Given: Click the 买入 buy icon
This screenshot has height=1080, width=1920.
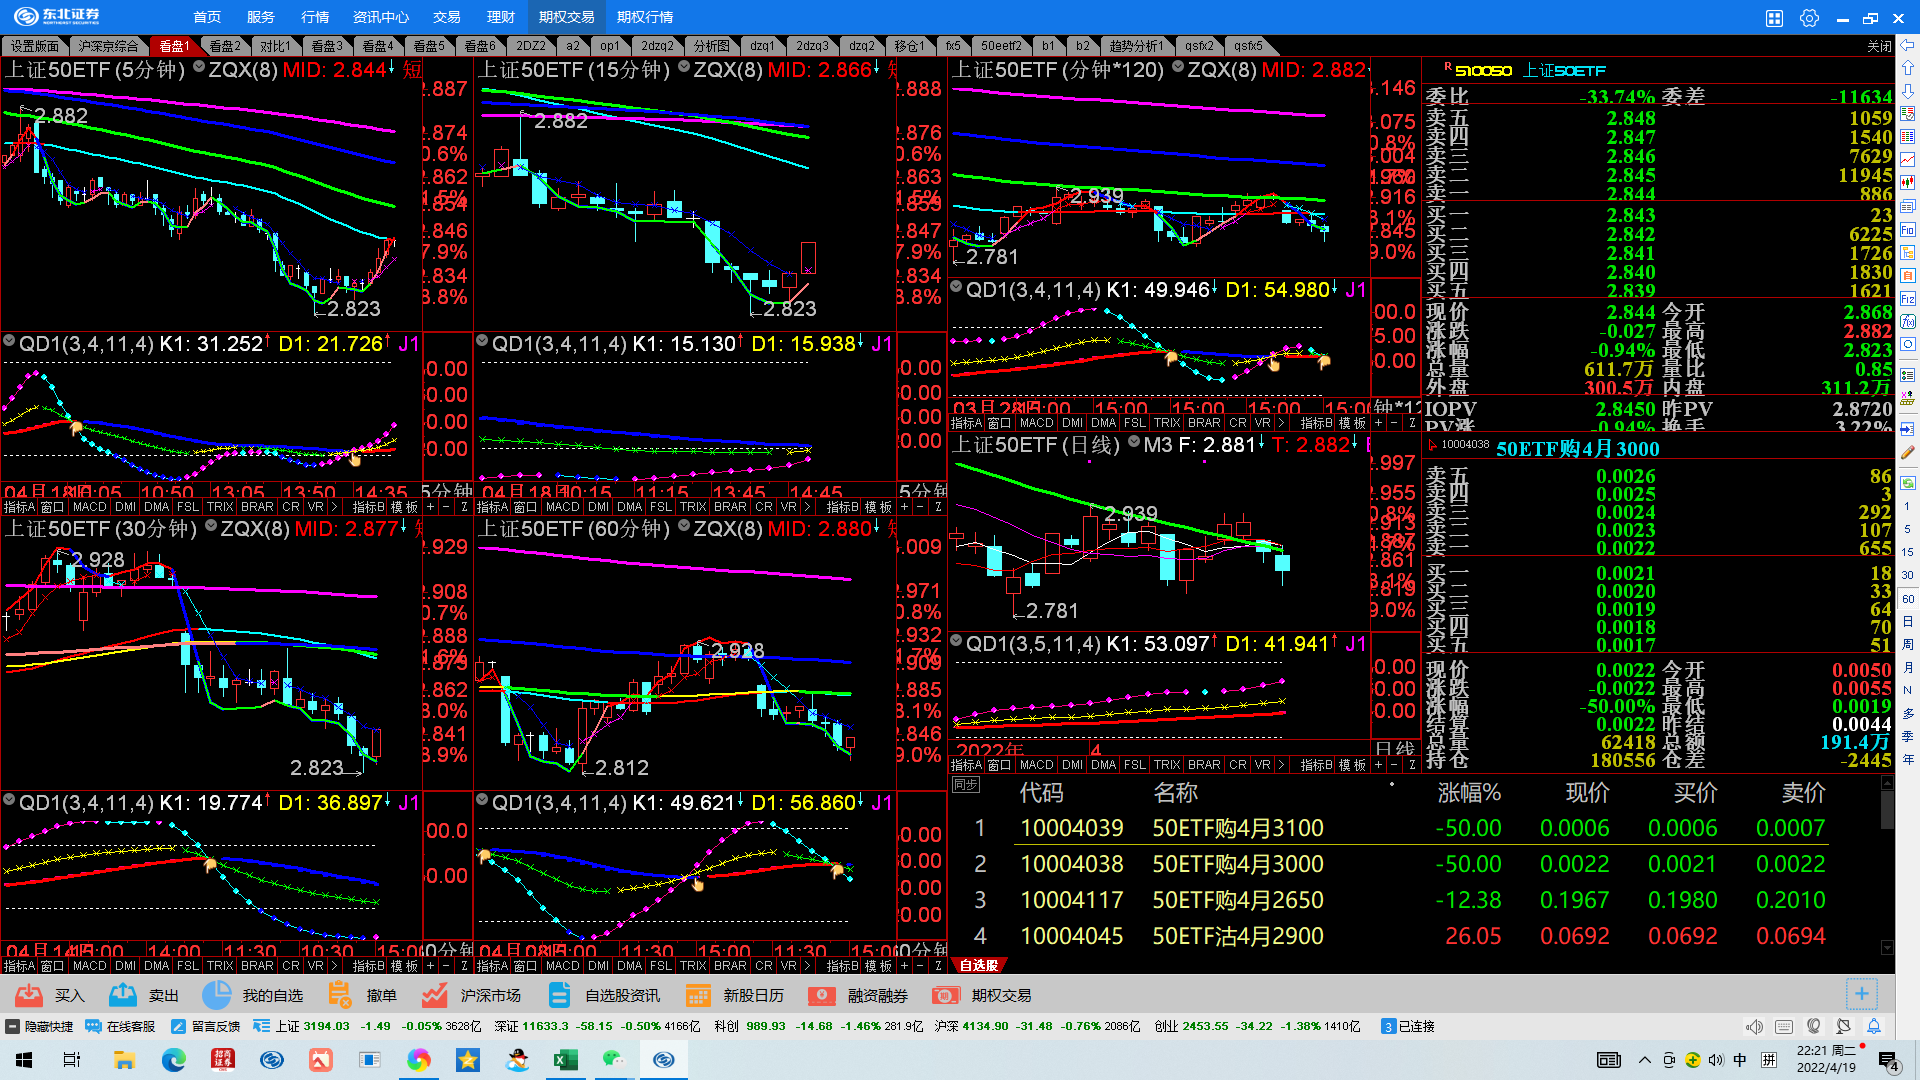Looking at the screenshot, I should click(29, 995).
